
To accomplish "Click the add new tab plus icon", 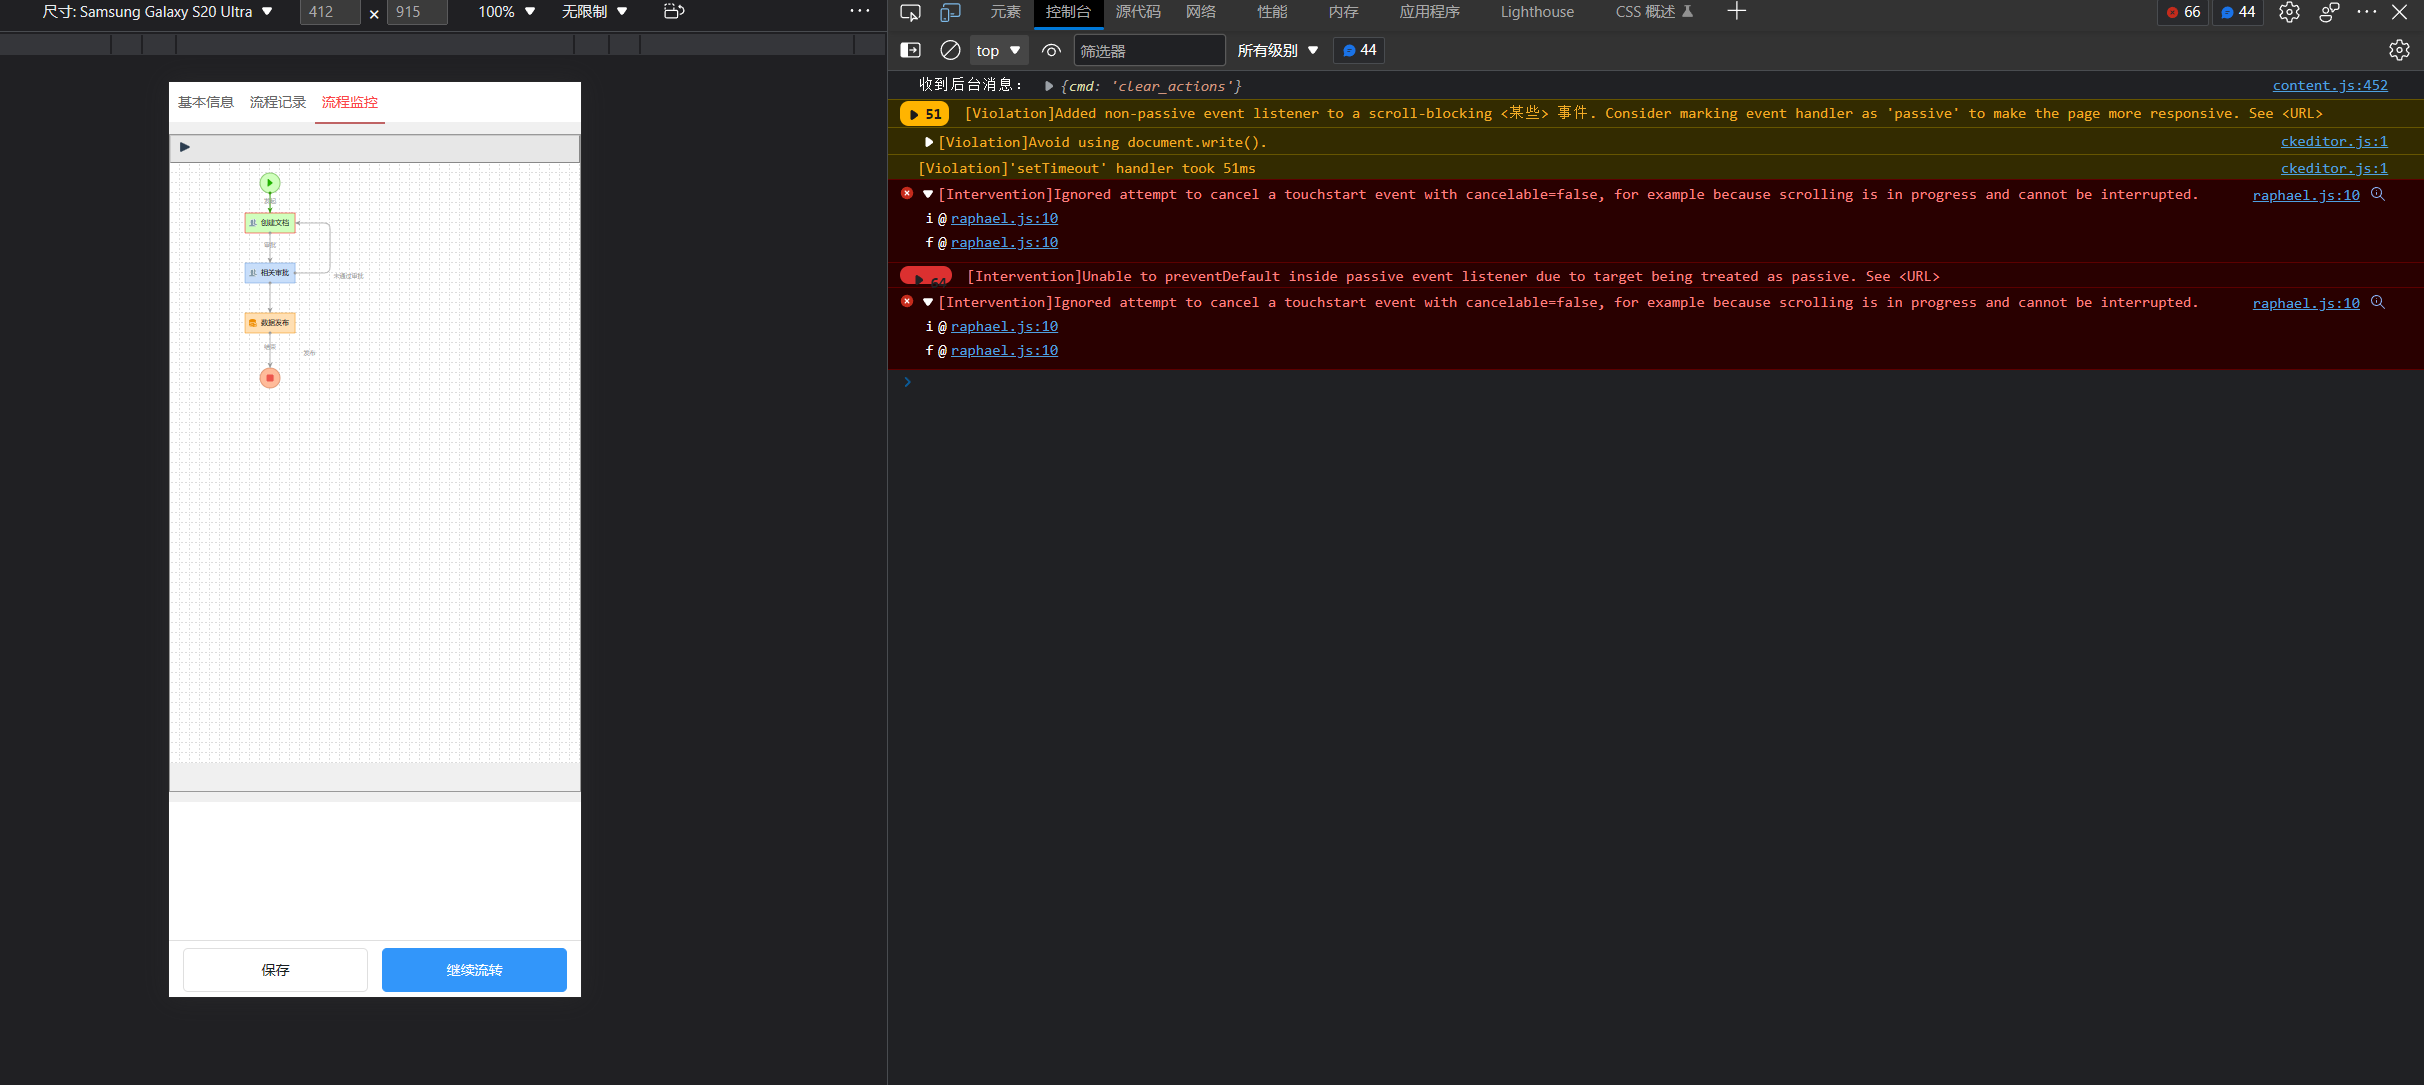I will 1736,12.
